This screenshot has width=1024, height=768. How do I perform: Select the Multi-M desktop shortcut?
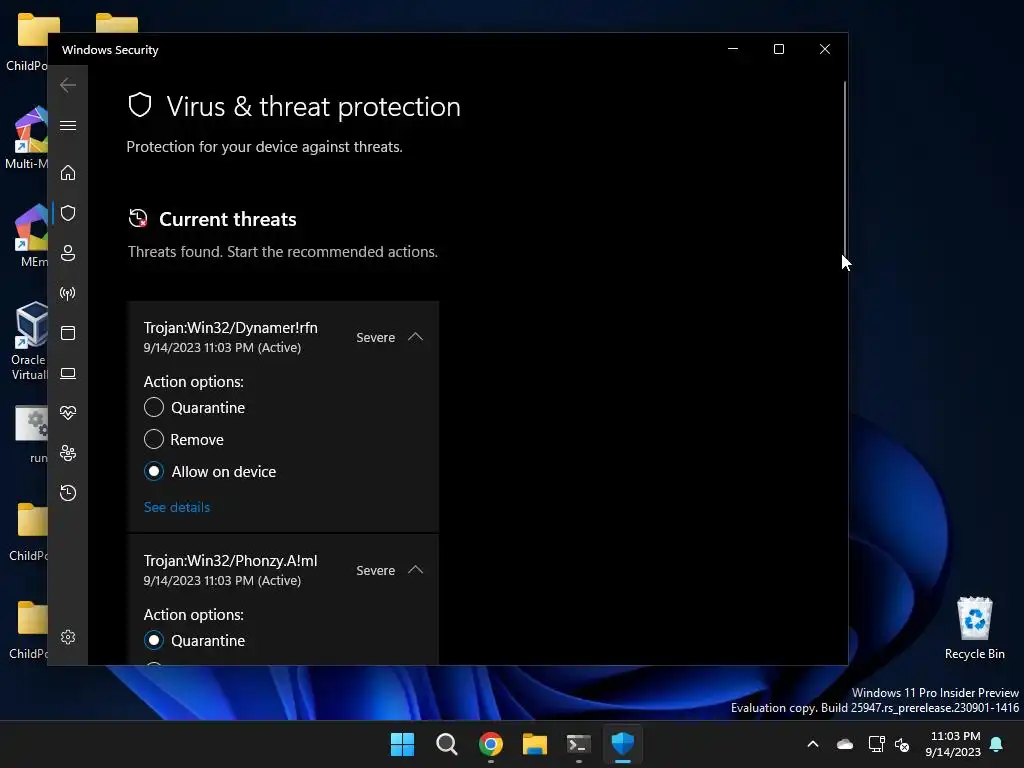coord(27,138)
